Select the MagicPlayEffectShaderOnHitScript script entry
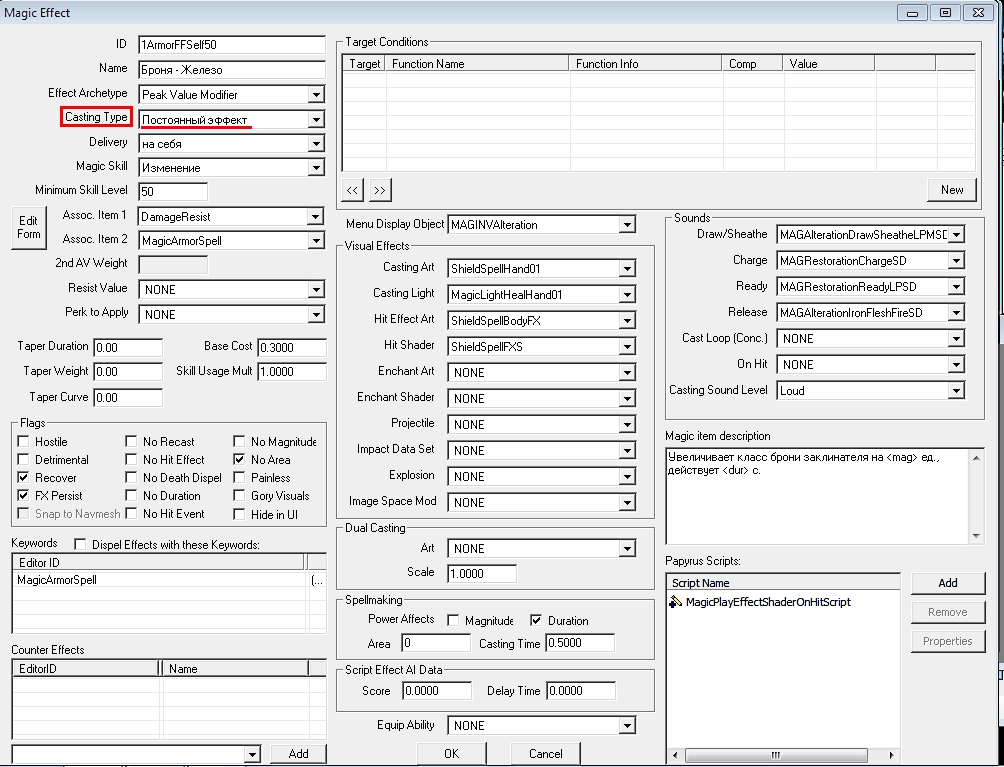This screenshot has height=767, width=1004. 767,602
